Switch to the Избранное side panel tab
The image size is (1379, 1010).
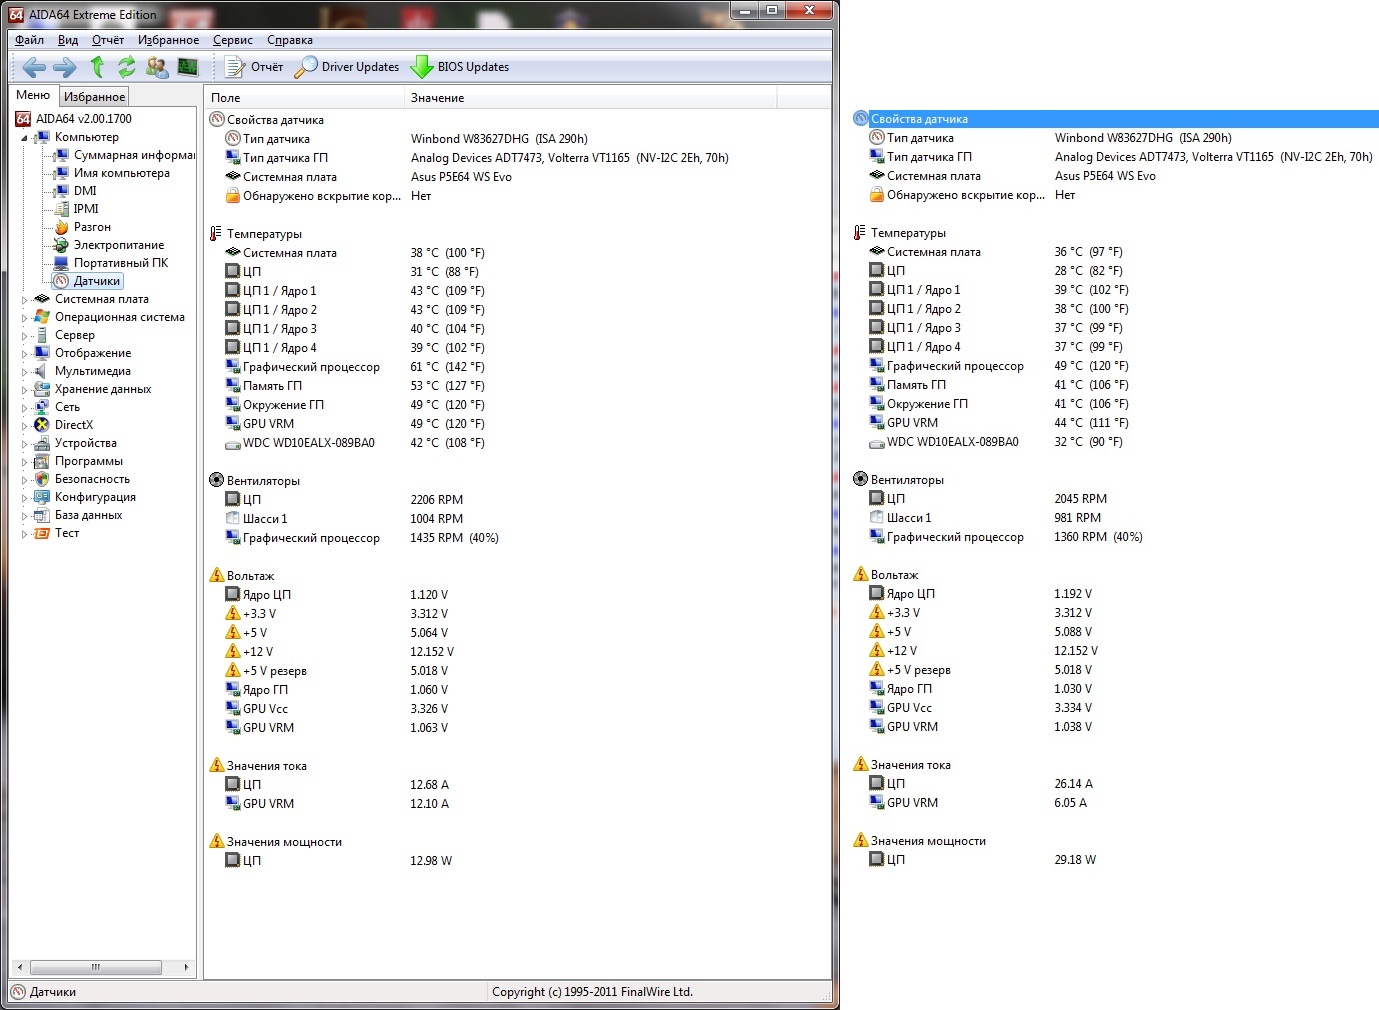94,97
